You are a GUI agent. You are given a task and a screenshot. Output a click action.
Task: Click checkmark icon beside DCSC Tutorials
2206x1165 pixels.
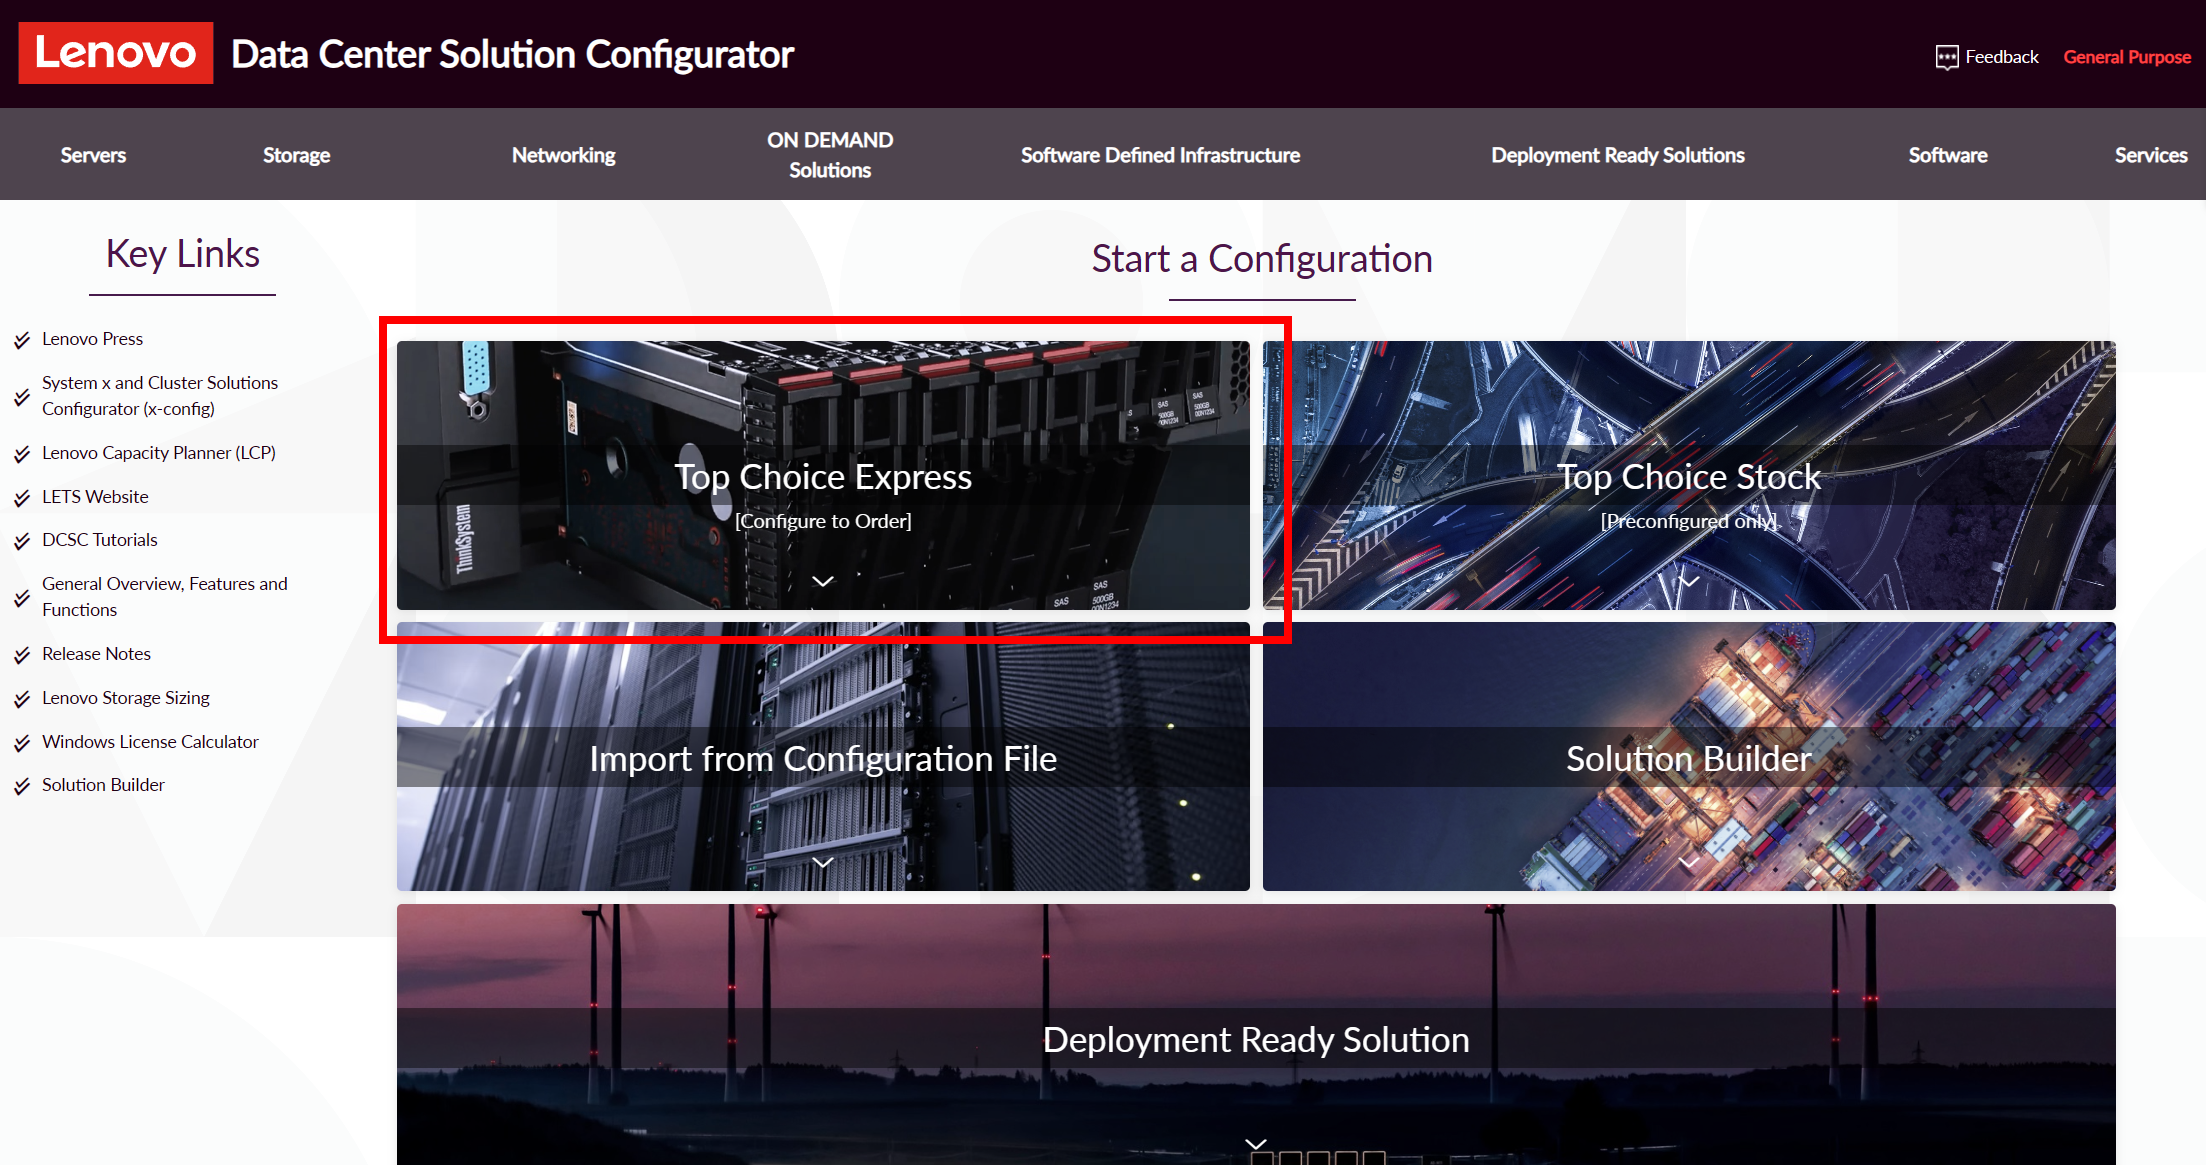22,541
